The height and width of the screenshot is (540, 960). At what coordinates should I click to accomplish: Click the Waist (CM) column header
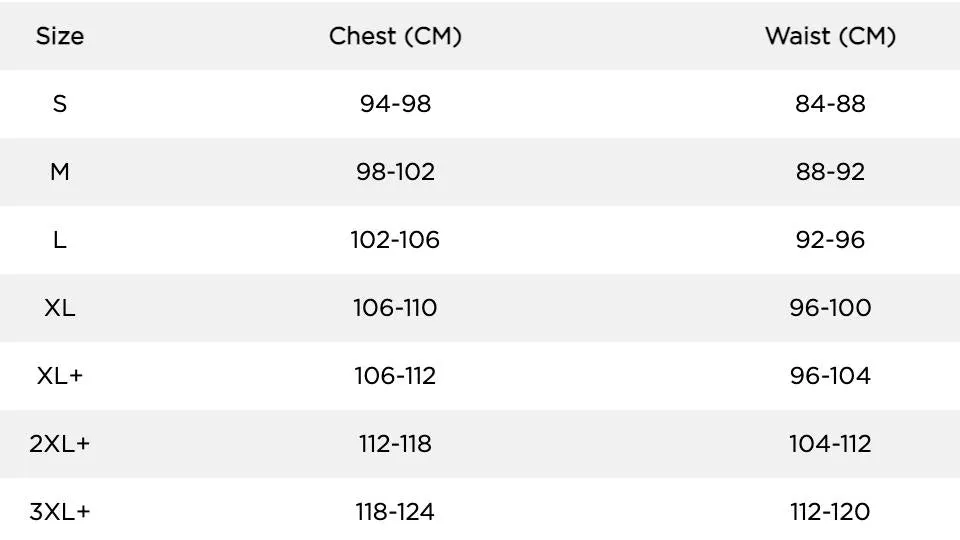830,36
